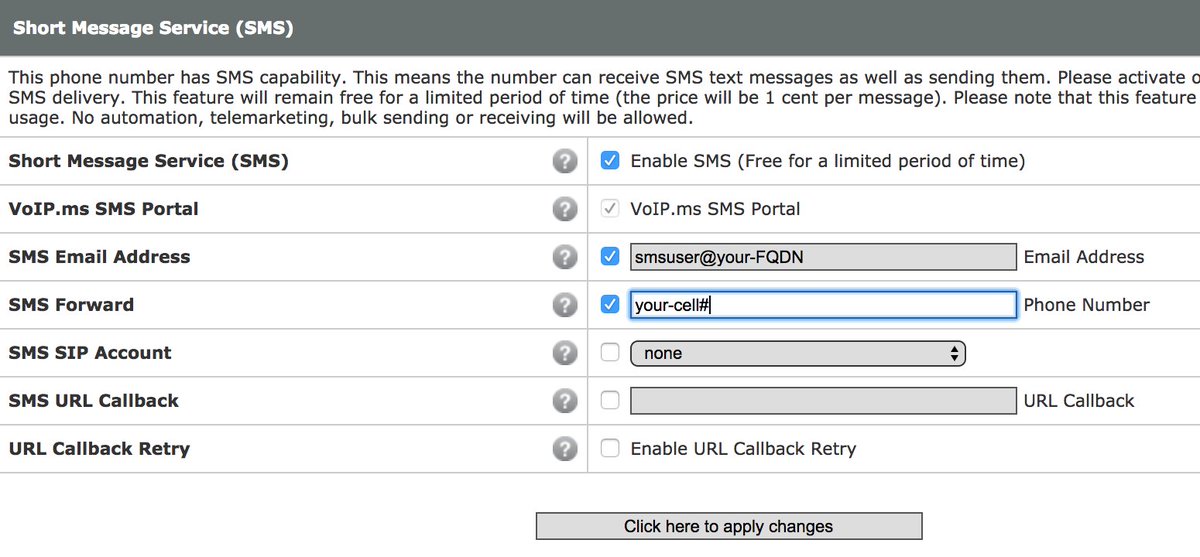Open help icon for URL Callback Retry
Viewport: 1200px width, 557px height.
click(565, 449)
